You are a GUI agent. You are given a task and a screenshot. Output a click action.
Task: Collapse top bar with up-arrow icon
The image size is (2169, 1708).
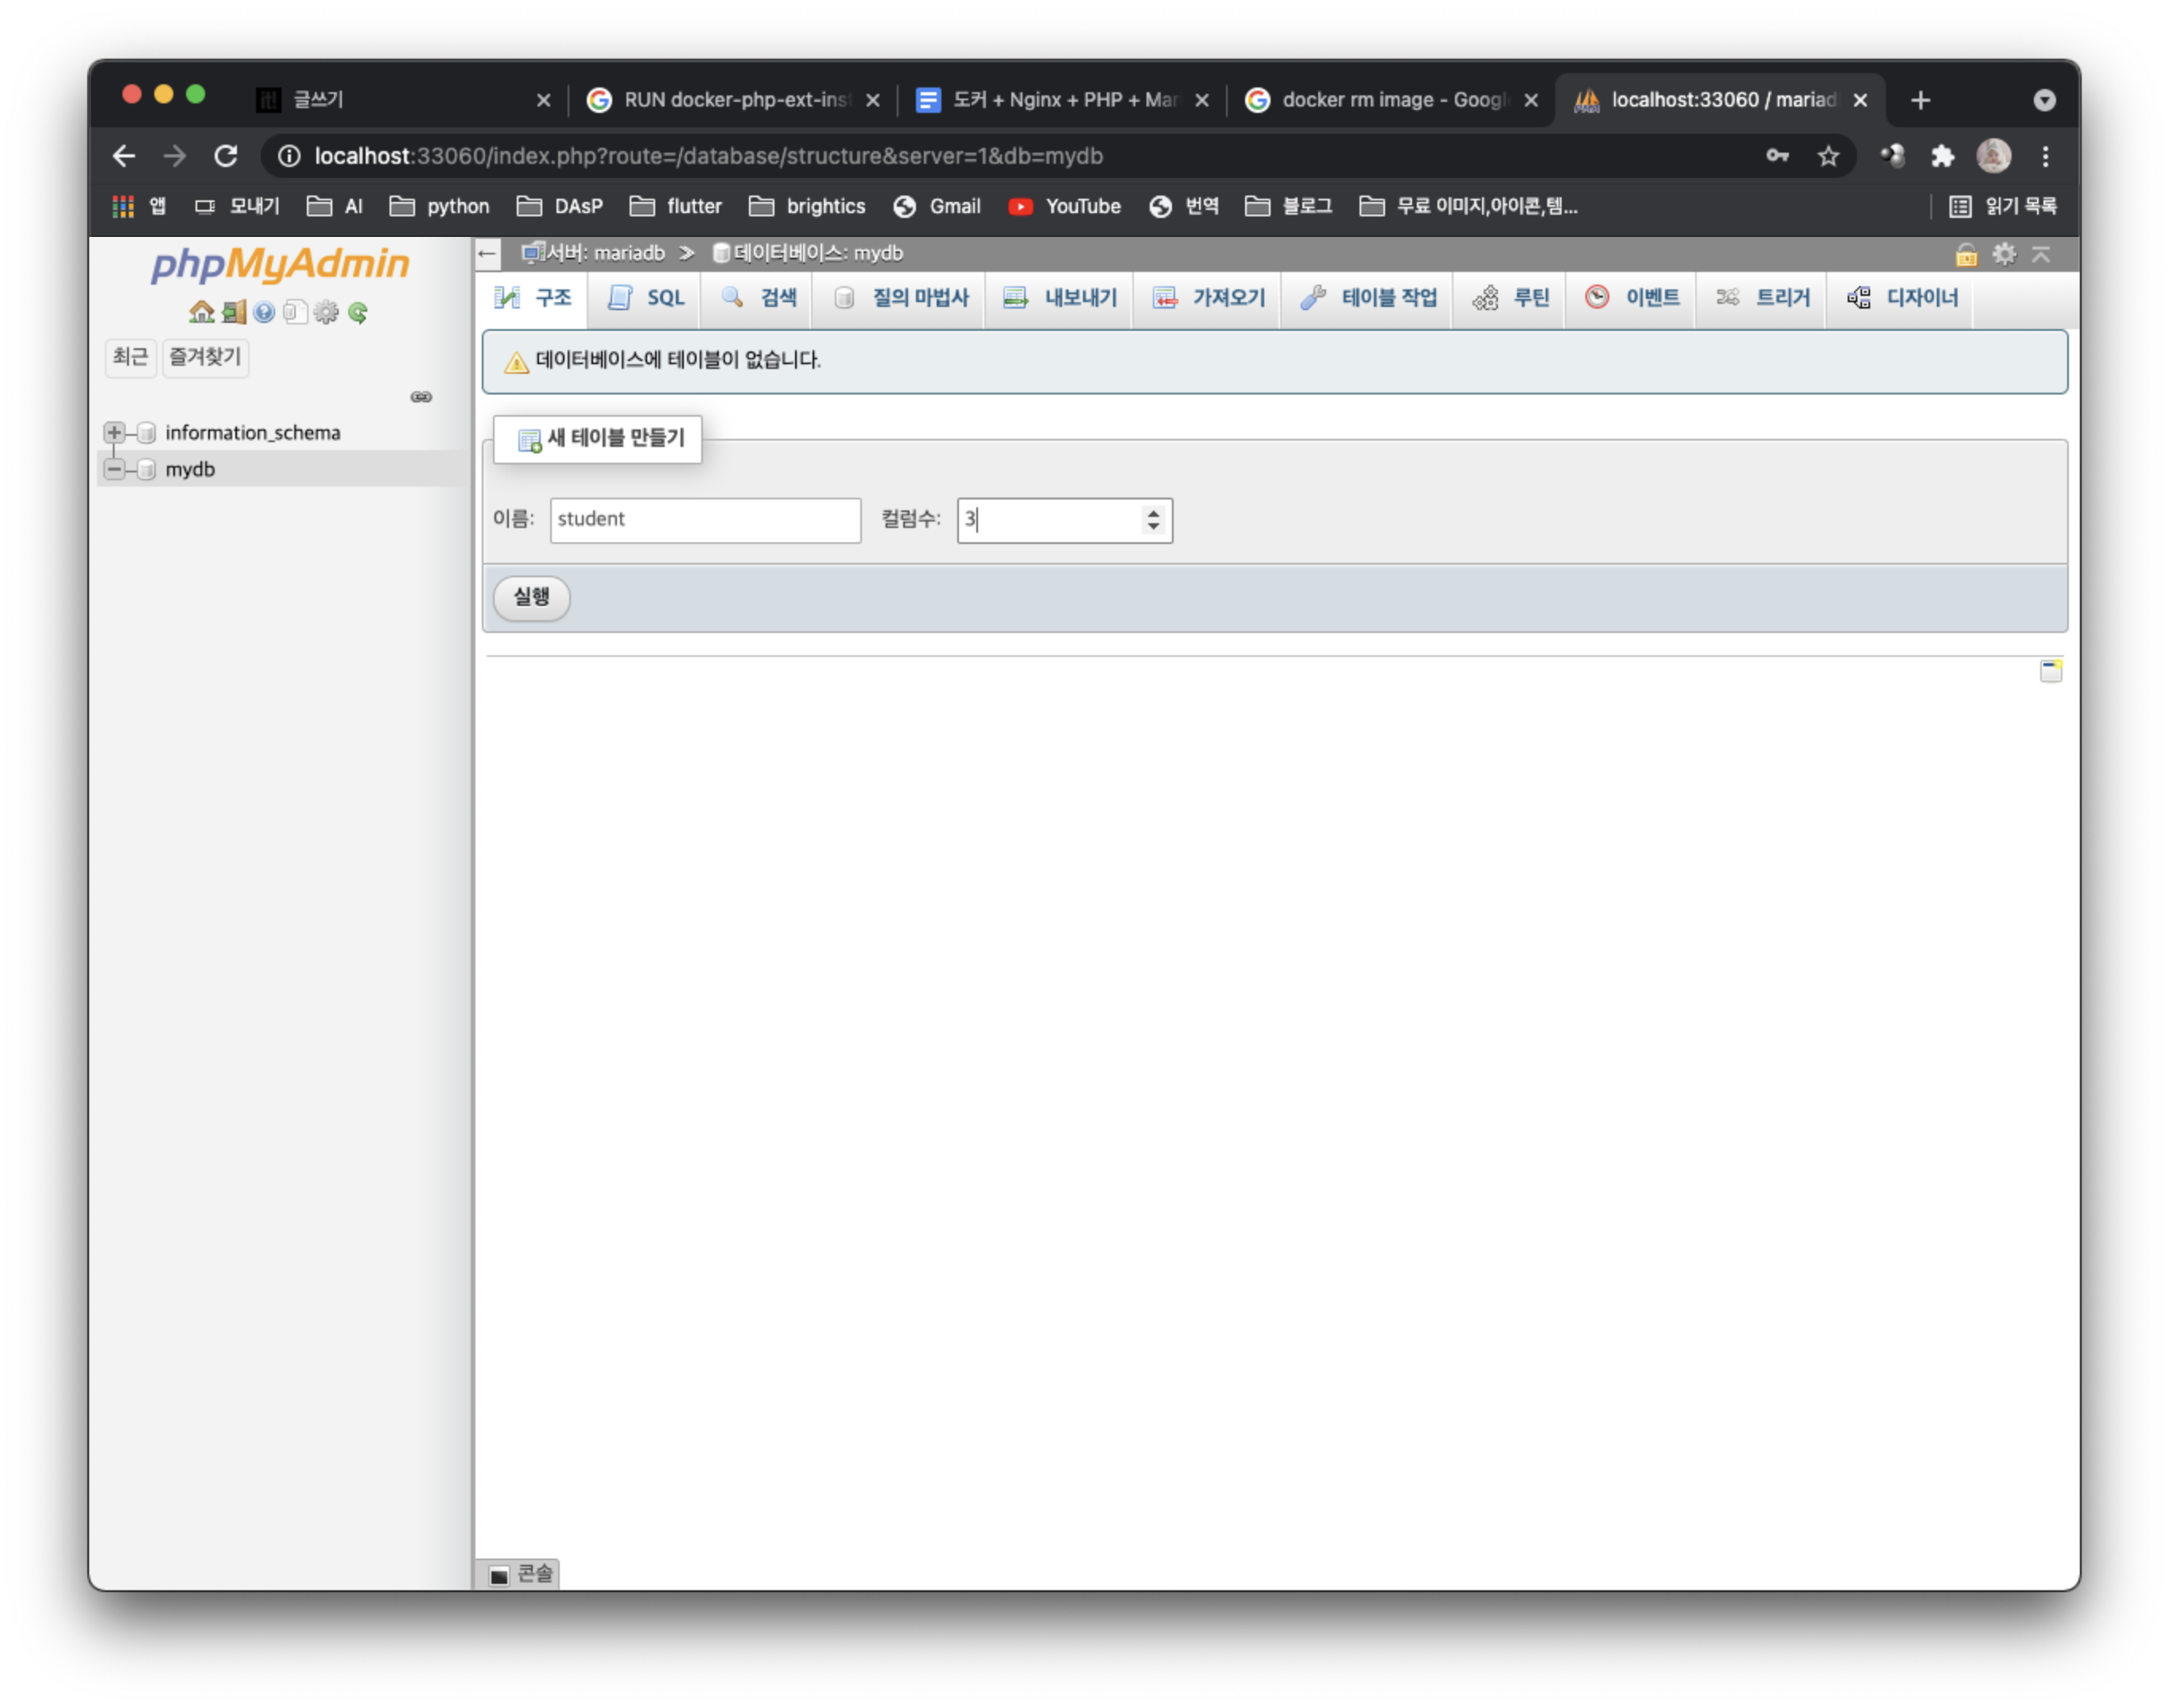point(2041,254)
